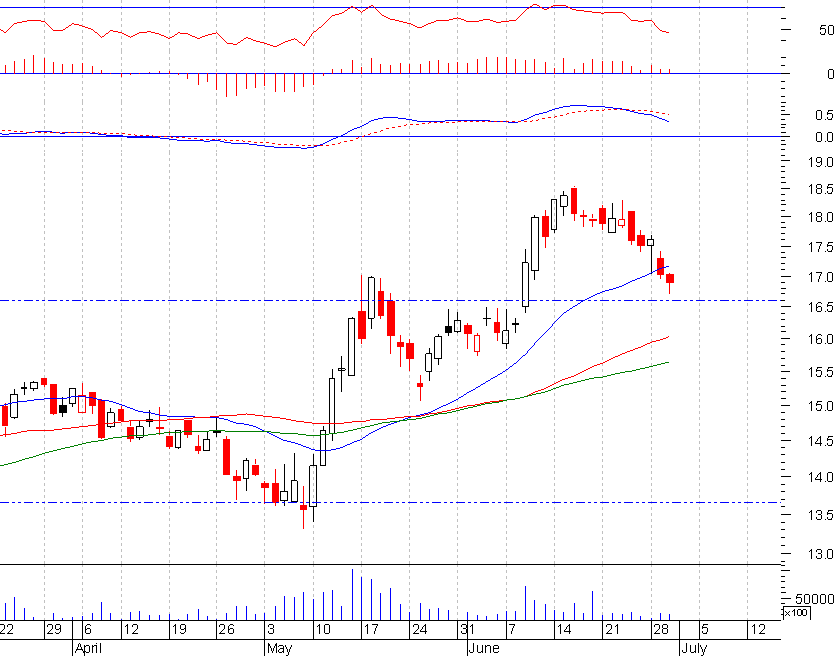Click the x100 volume multiplier label

(796, 613)
